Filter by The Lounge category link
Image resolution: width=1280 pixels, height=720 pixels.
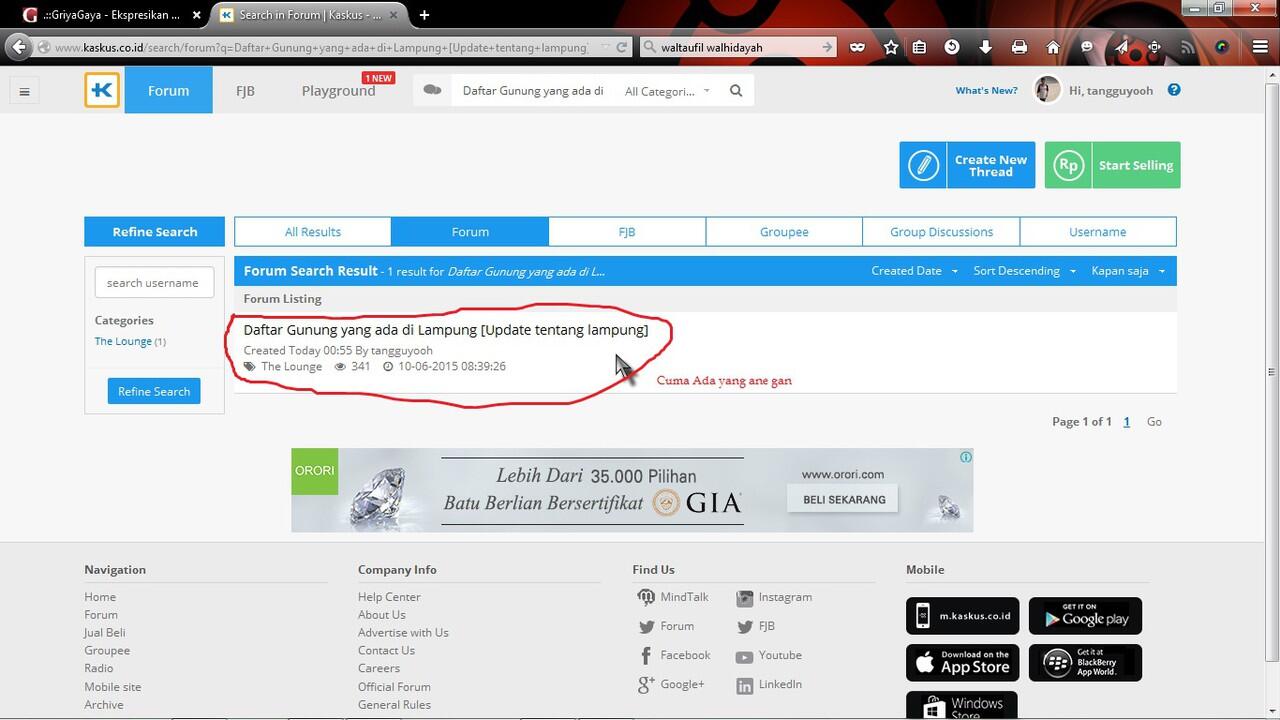click(x=123, y=341)
